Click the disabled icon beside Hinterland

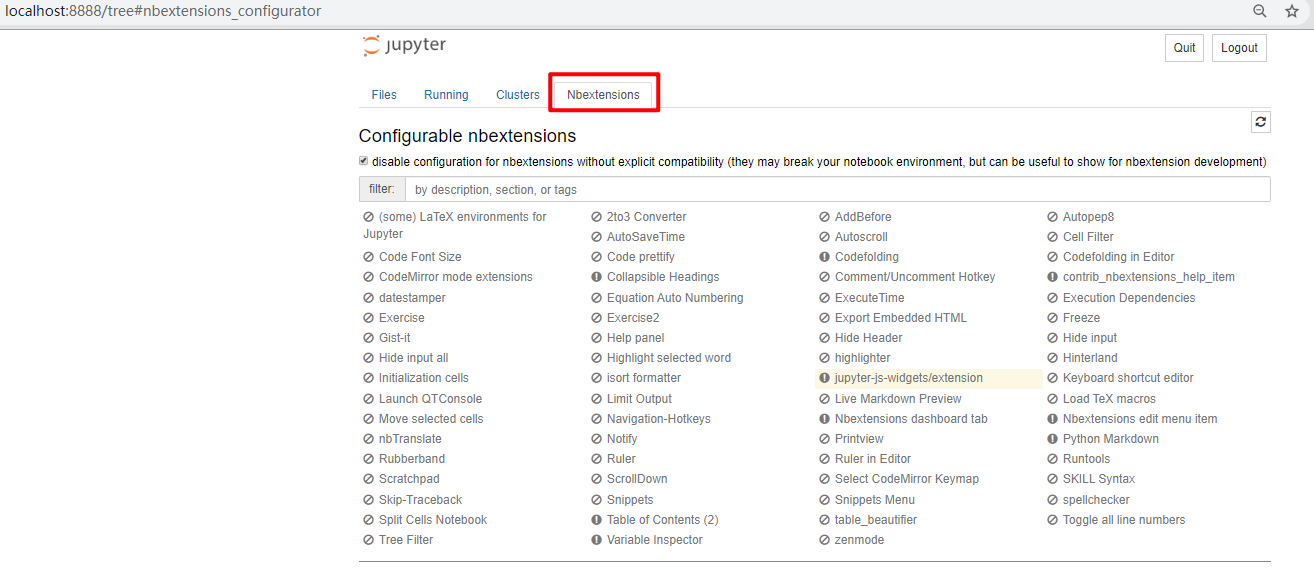(1053, 358)
